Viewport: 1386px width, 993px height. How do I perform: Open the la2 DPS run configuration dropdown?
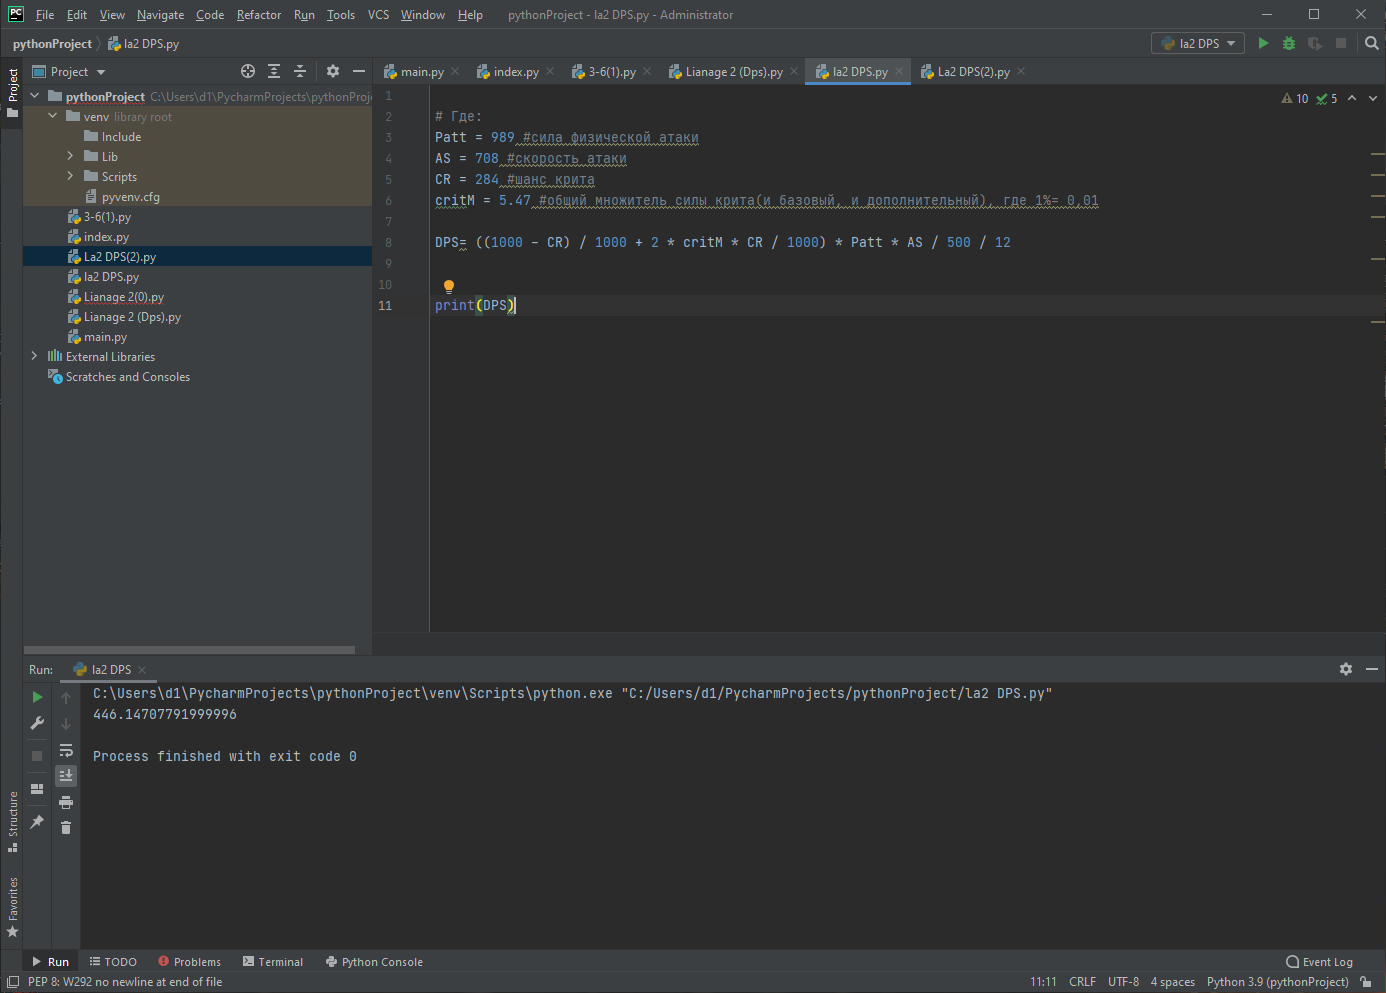tap(1198, 43)
